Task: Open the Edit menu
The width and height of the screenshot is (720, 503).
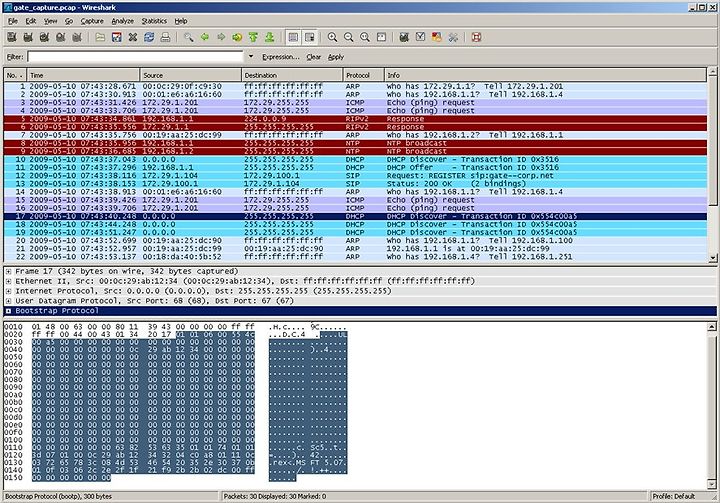Action: 31,21
